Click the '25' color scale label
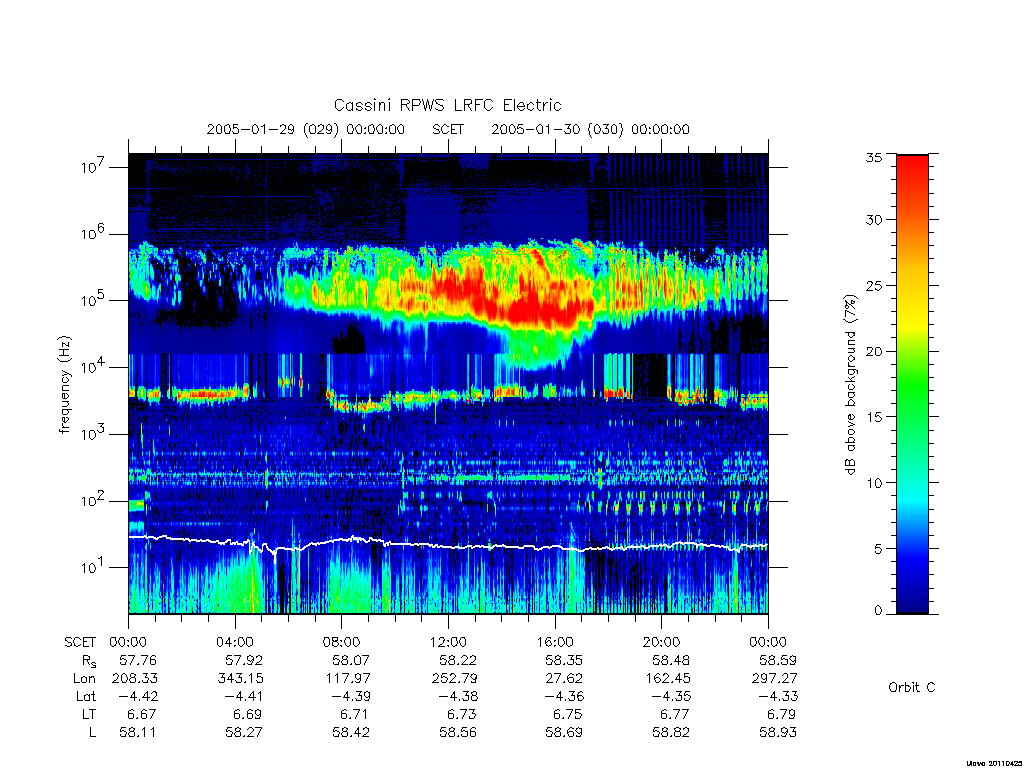This screenshot has height=768, width=1024. pyautogui.click(x=874, y=285)
